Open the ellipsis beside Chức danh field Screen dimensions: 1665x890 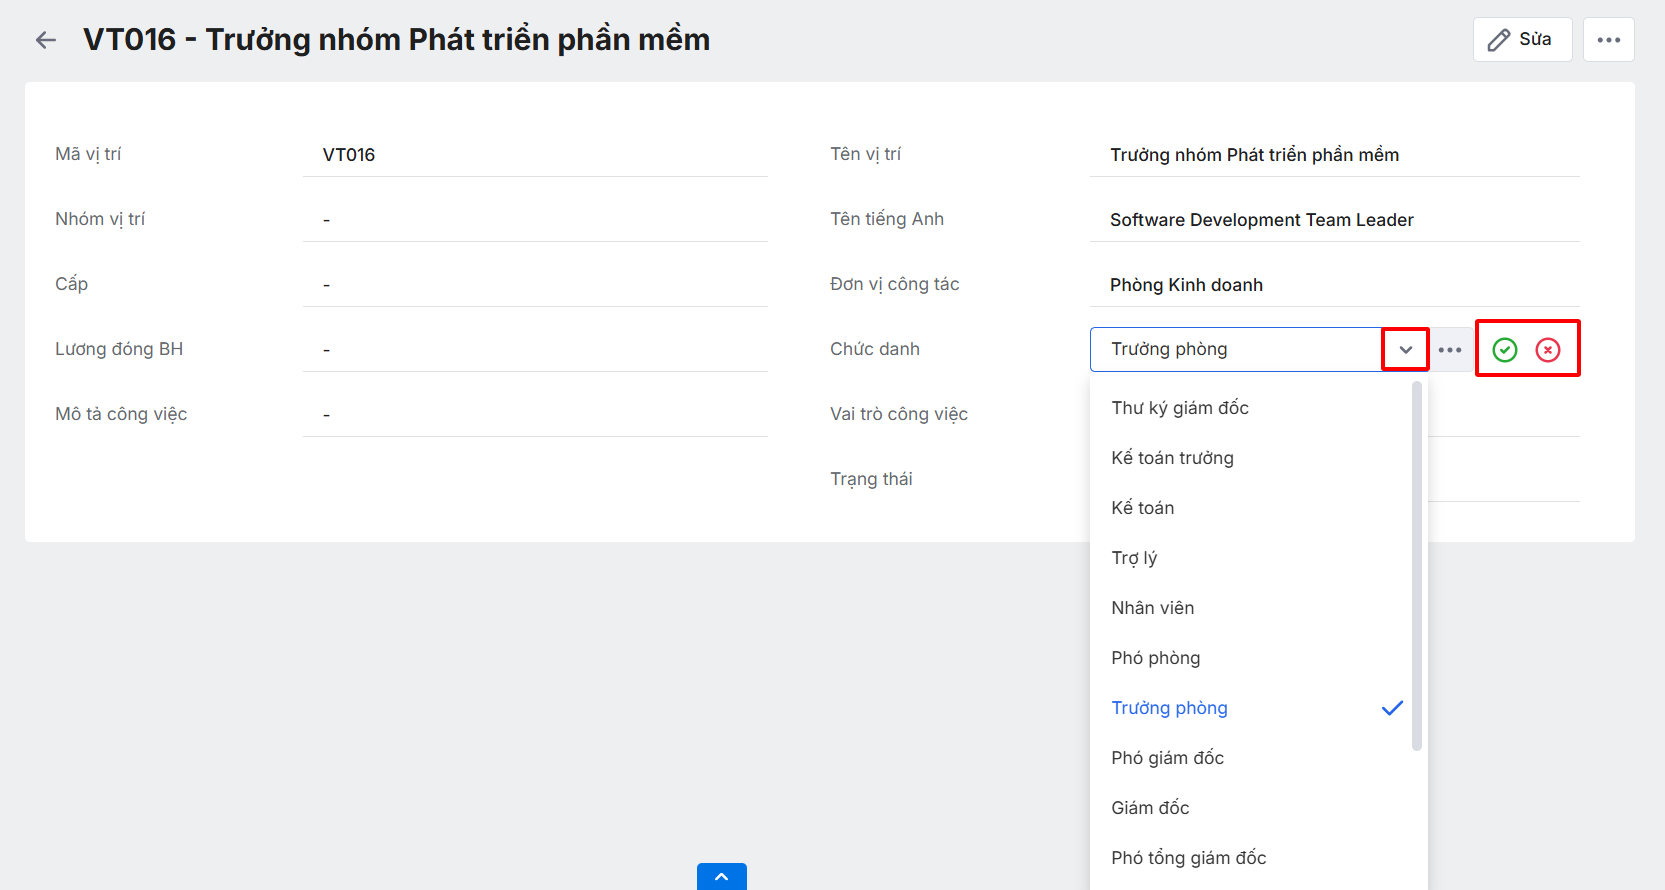point(1450,350)
